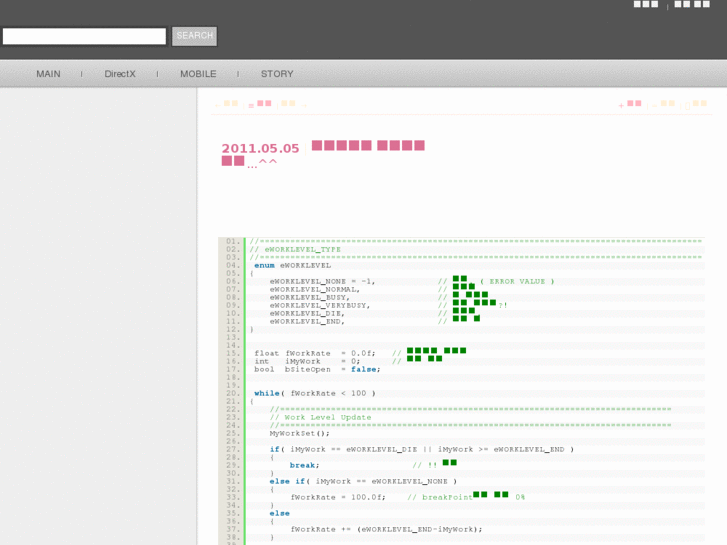Open the MAIN navigation tab
The image size is (727, 545).
(48, 74)
